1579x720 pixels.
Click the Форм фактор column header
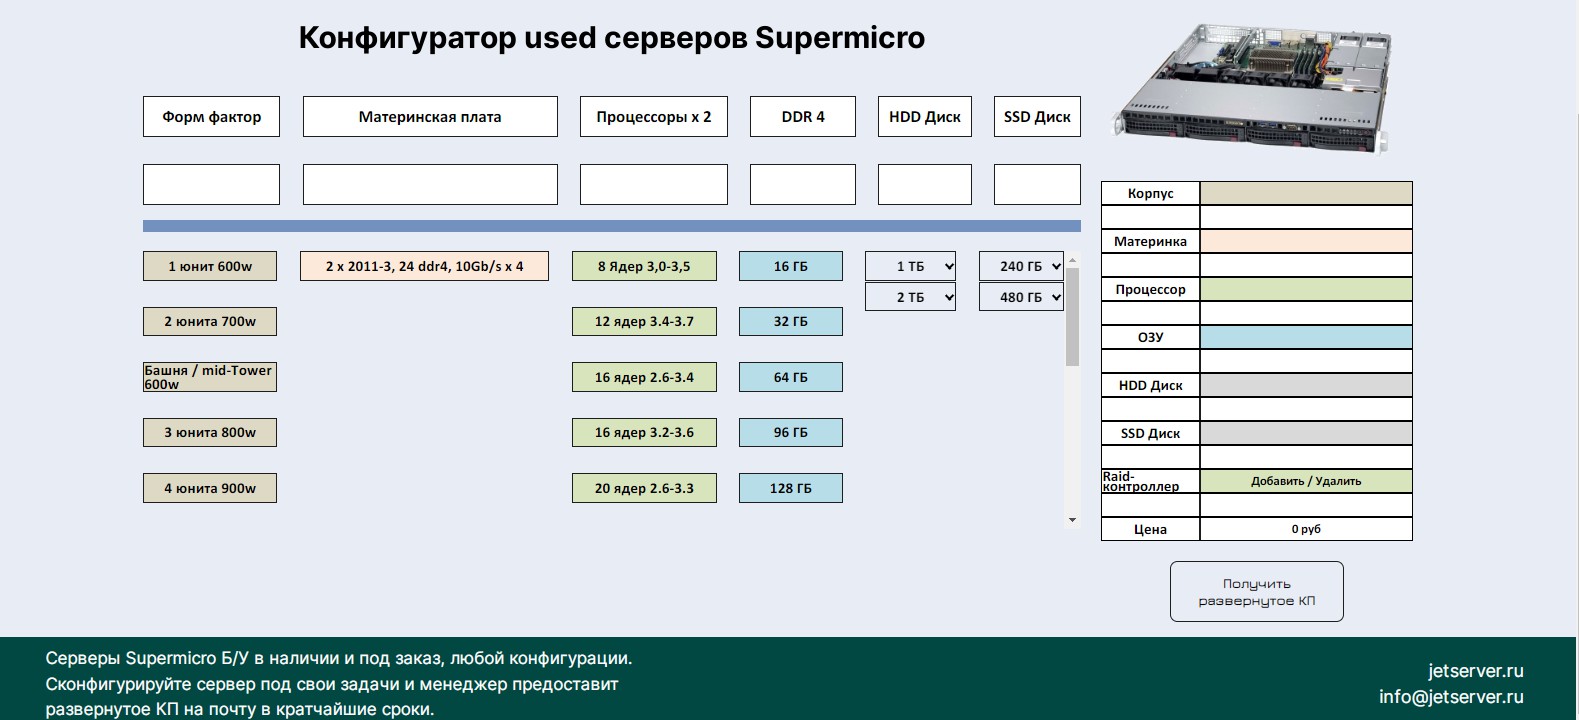coord(211,116)
